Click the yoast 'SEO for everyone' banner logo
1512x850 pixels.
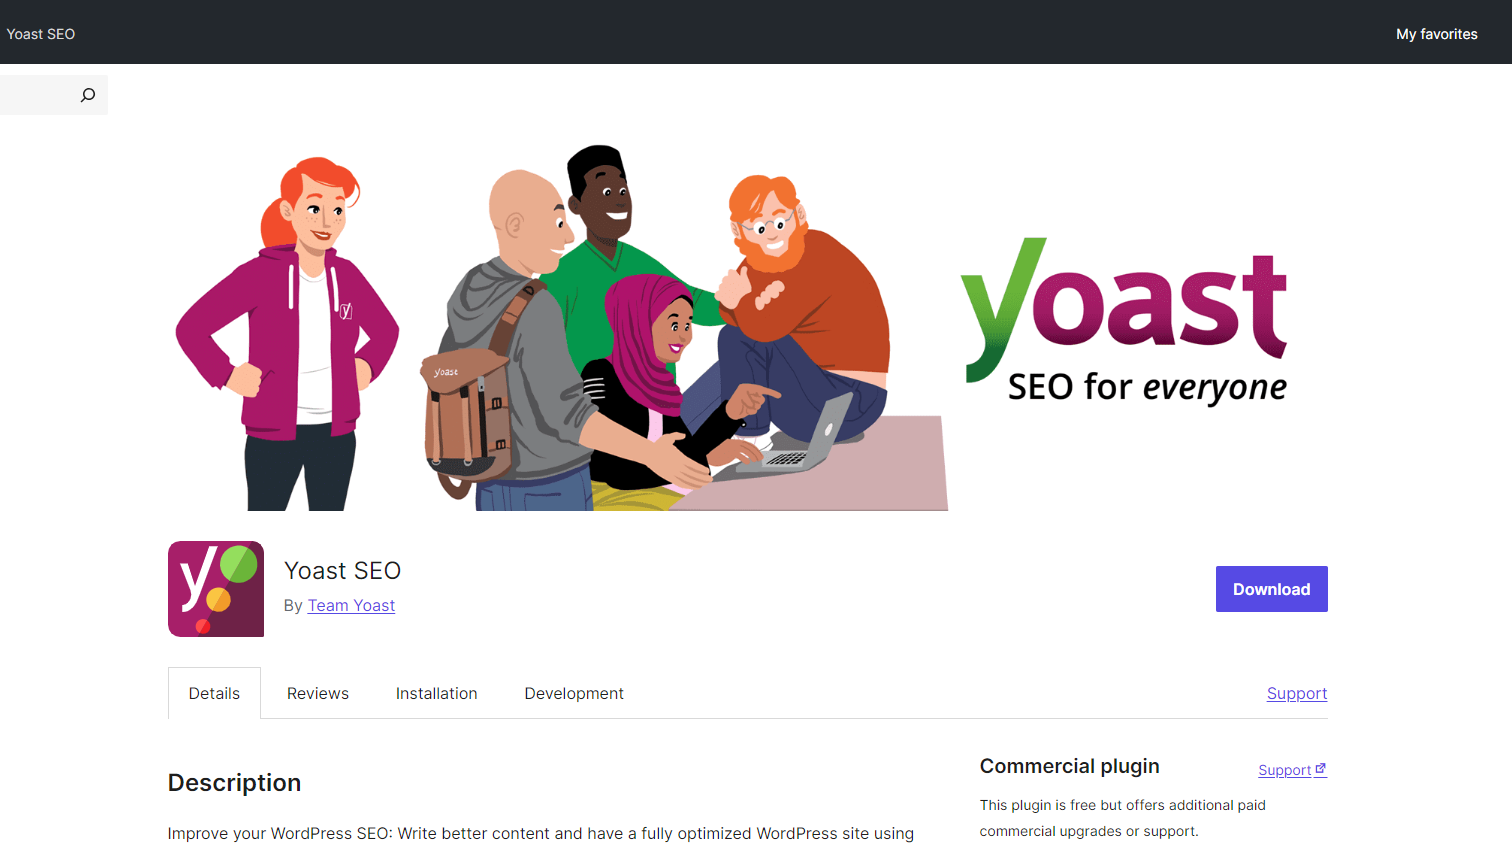(x=1124, y=322)
